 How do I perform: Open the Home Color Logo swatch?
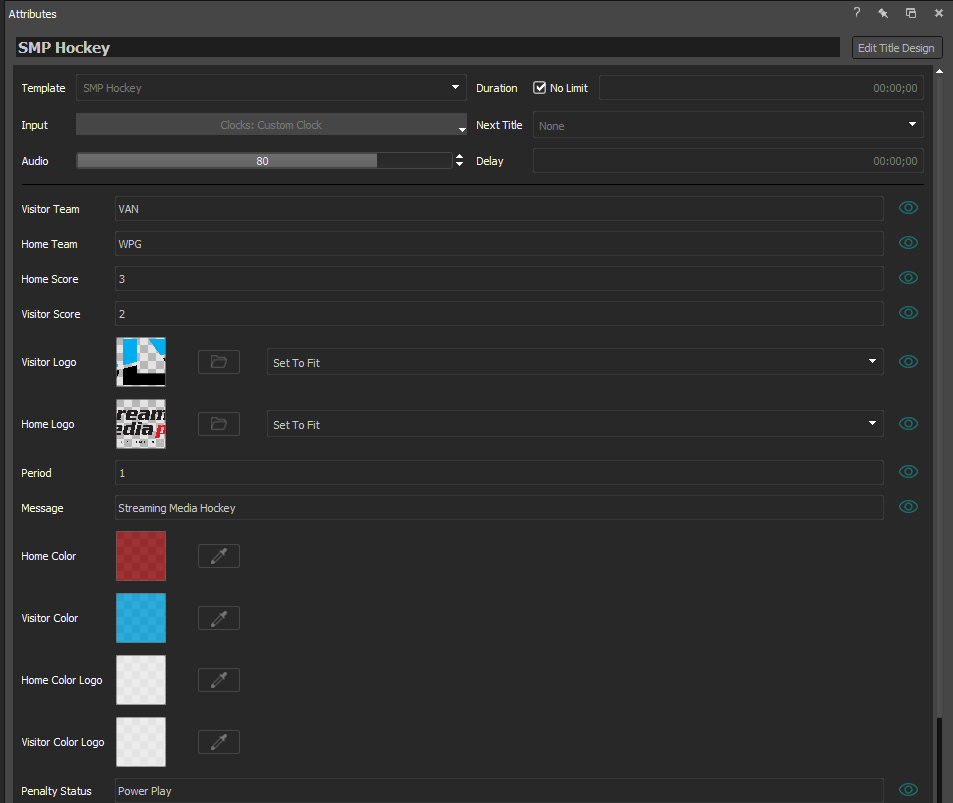pyautogui.click(x=141, y=680)
